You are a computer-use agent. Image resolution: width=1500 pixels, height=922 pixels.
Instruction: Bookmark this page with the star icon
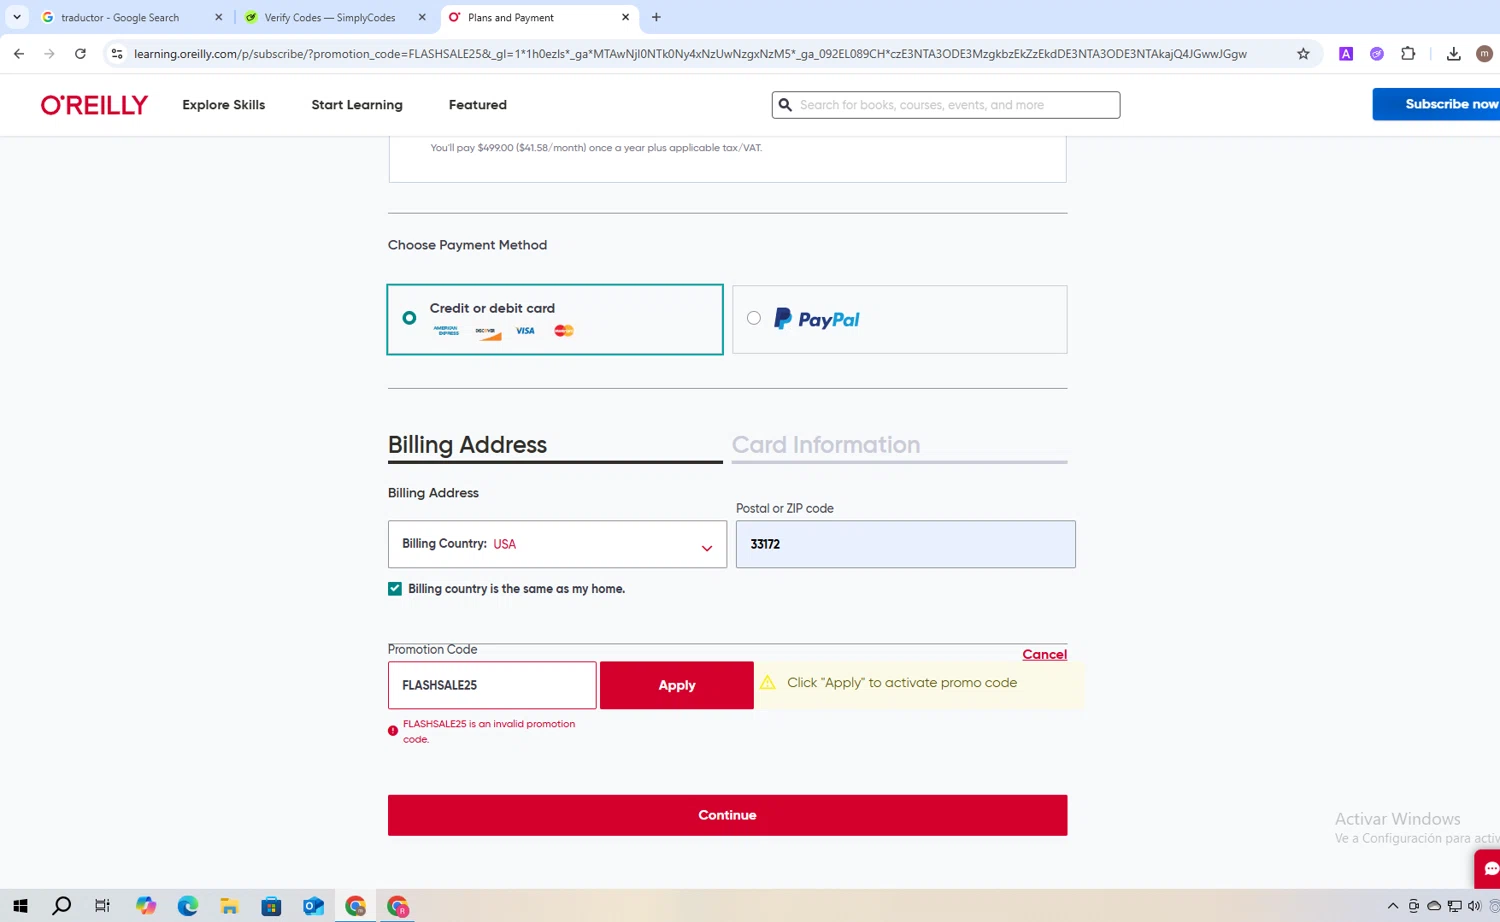pyautogui.click(x=1303, y=54)
